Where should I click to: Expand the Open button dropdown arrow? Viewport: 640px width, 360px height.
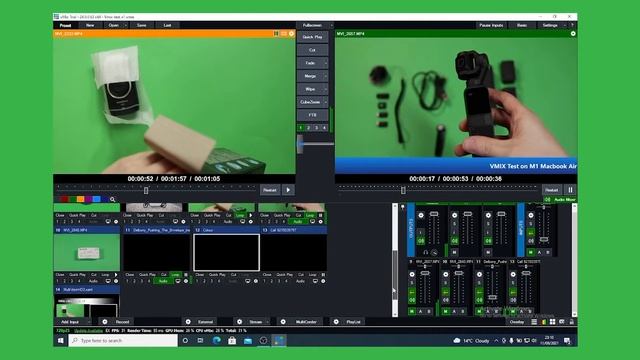[125, 25]
